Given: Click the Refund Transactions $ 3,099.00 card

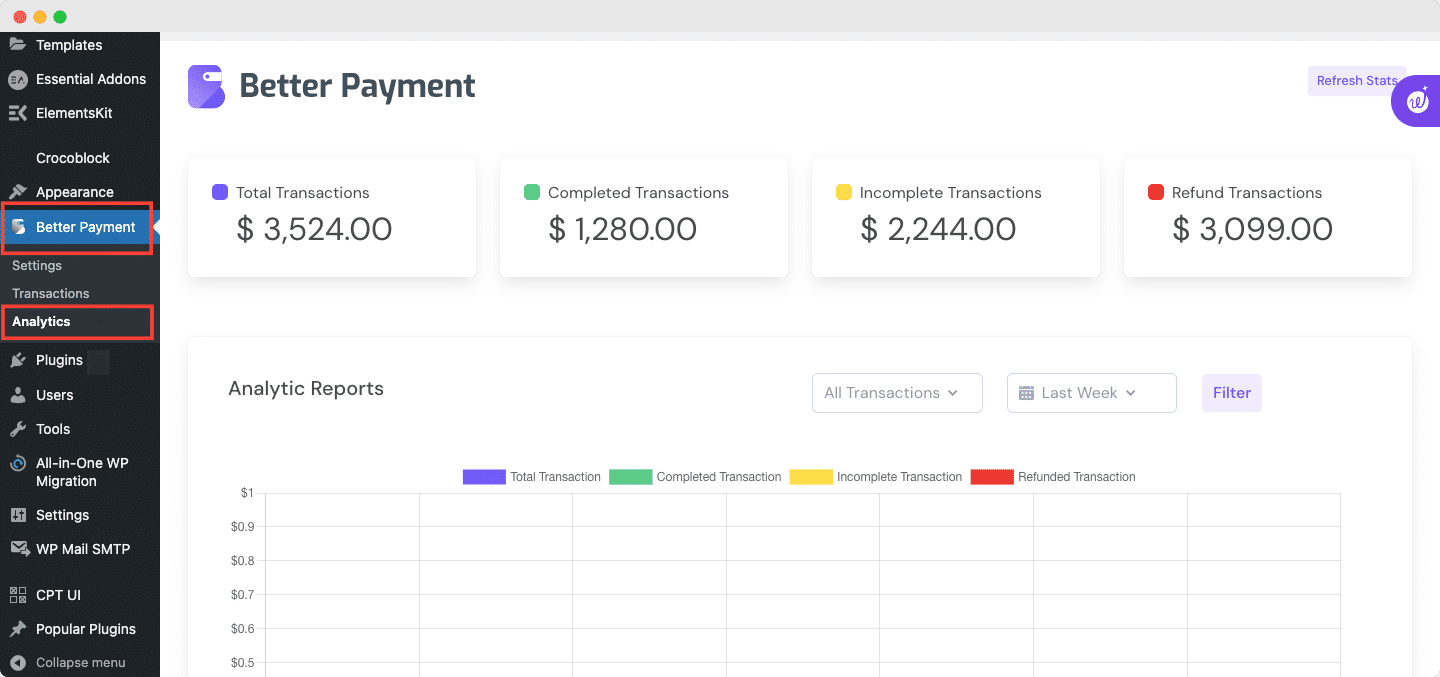Looking at the screenshot, I should click(1268, 217).
